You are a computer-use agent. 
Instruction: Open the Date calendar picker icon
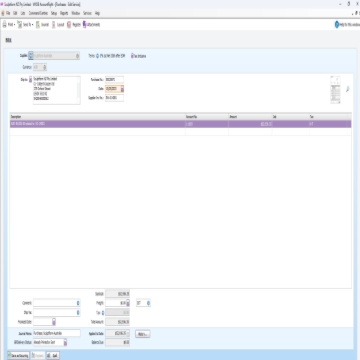pos(122,89)
